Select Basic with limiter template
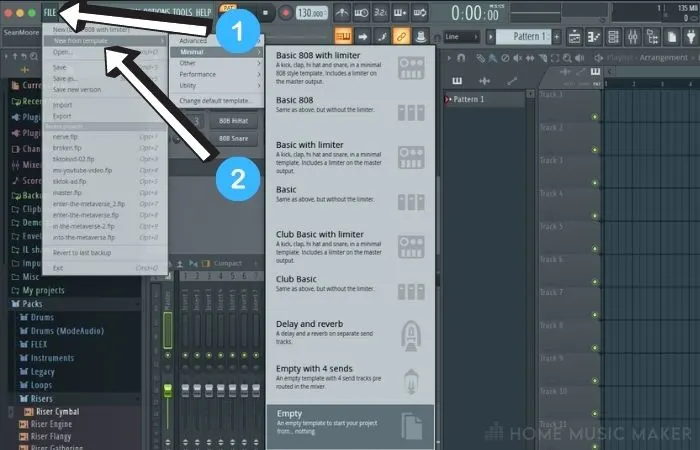Image resolution: width=700 pixels, height=450 pixels. pyautogui.click(x=350, y=157)
